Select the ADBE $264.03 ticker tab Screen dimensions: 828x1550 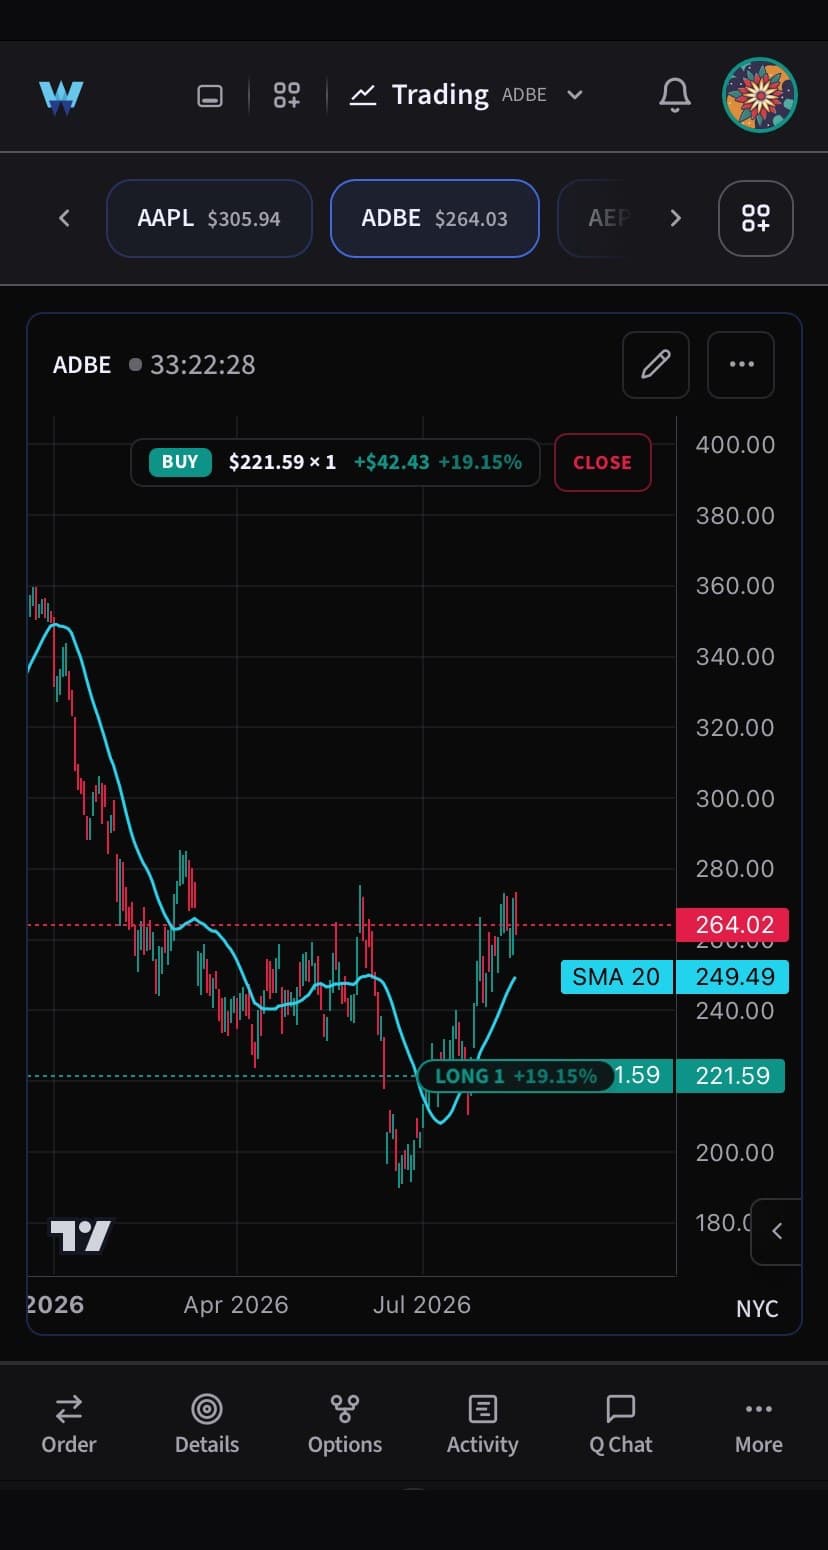point(434,218)
